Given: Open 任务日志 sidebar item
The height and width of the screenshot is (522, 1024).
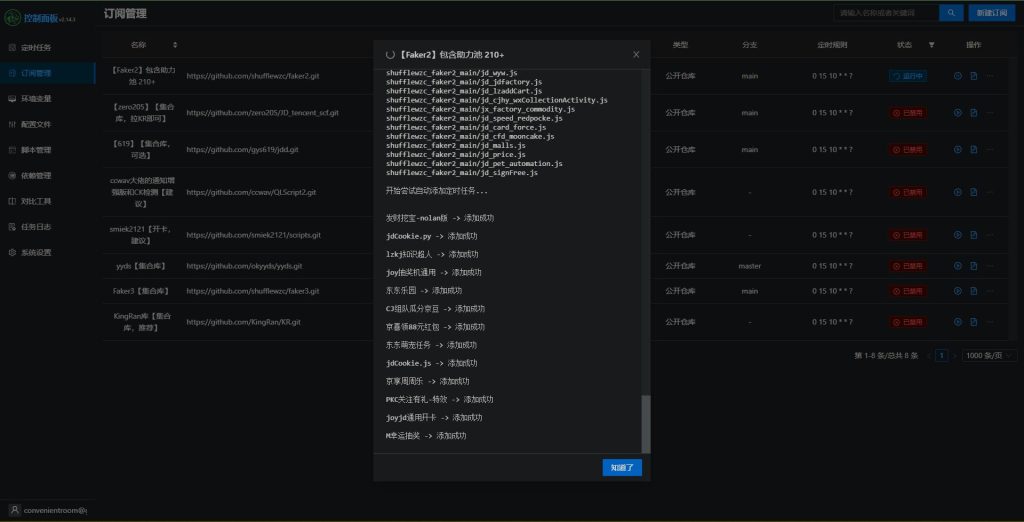Looking at the screenshot, I should point(47,227).
